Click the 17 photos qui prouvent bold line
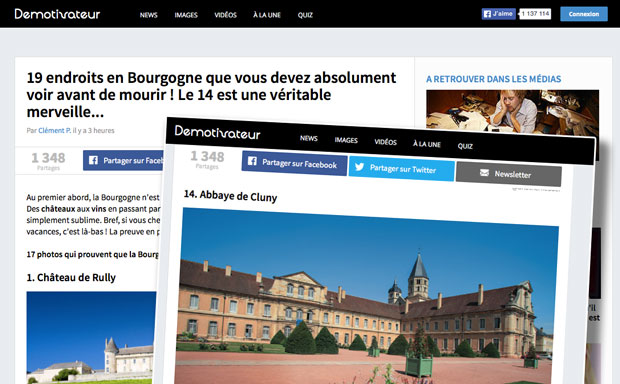This screenshot has height=384, width=620. pos(93,254)
